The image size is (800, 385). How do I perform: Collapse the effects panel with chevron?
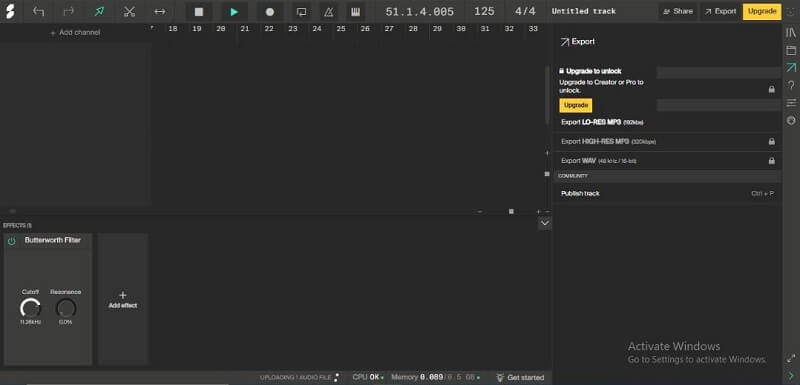pos(544,223)
